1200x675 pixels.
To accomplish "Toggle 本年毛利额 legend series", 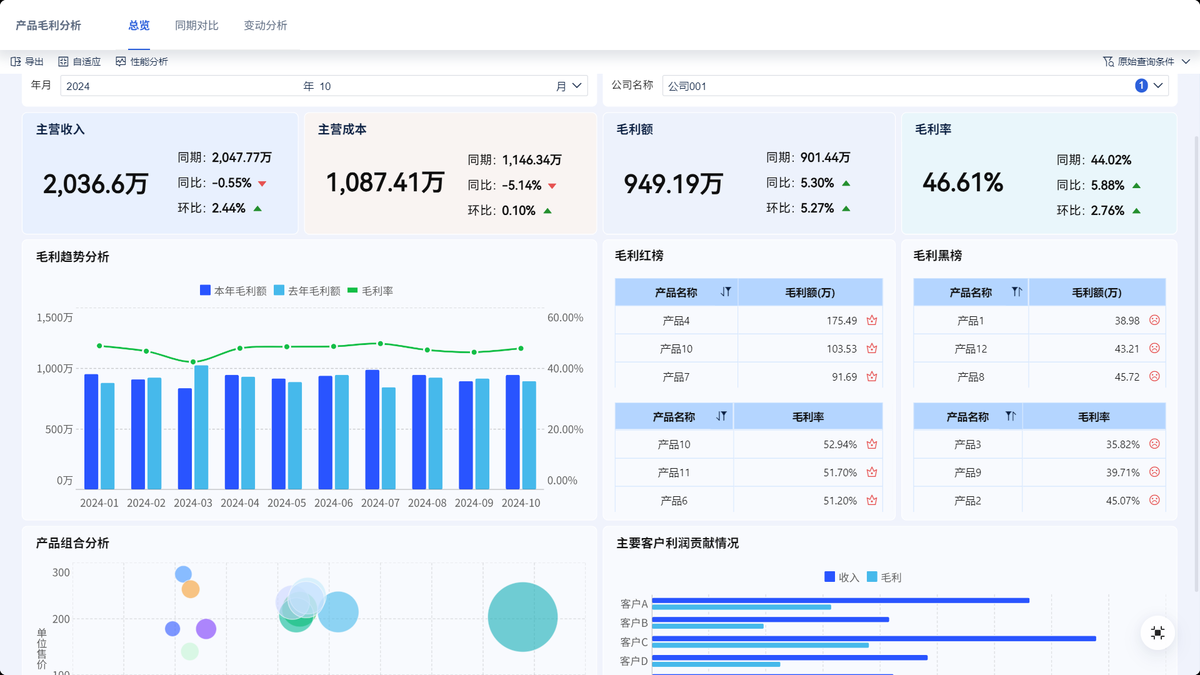I will coord(233,291).
